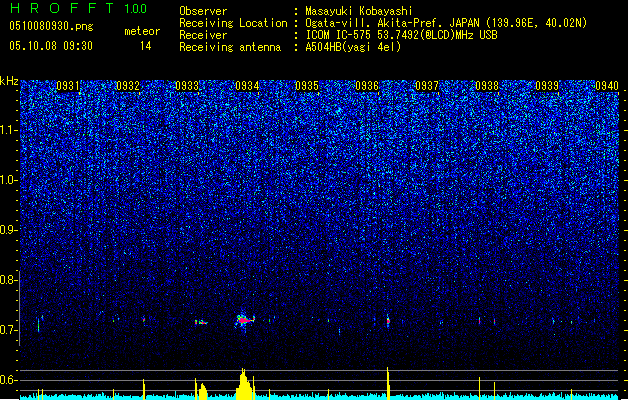Viewport: 629px width, 400px height.
Task: Click the large meteor echo at 0934
Action: pyautogui.click(x=244, y=320)
